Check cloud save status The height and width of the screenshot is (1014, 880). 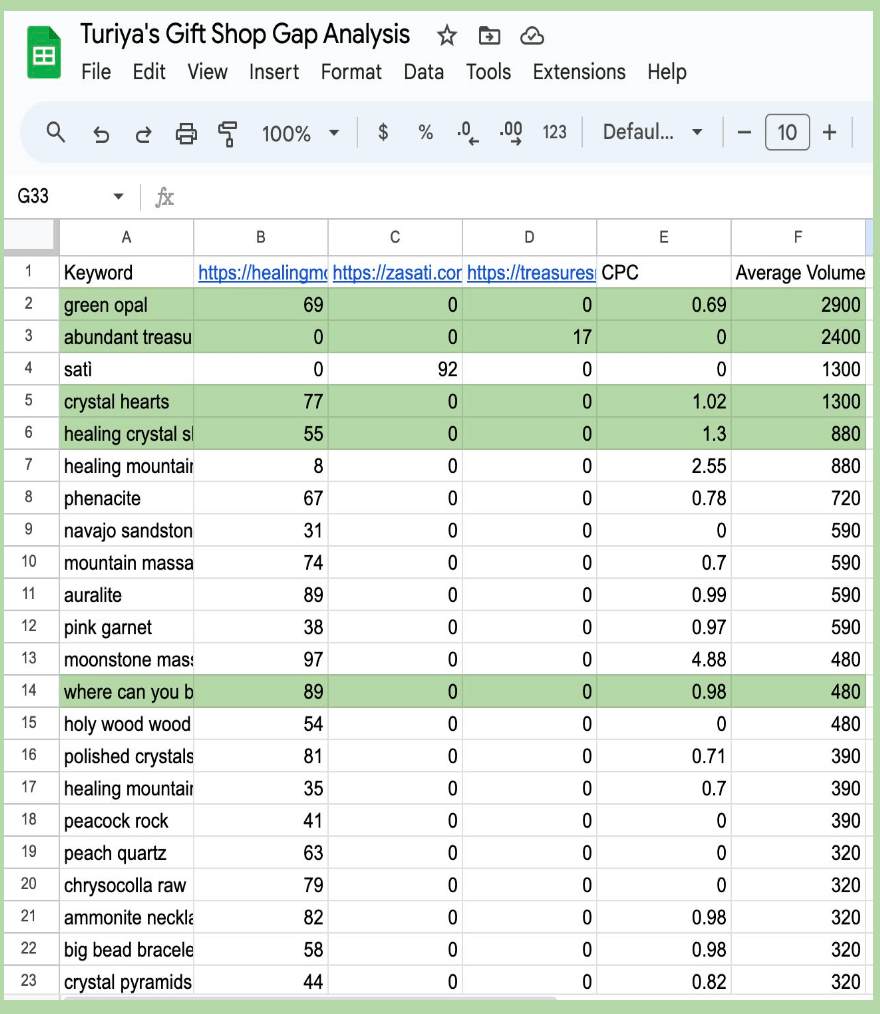click(x=532, y=34)
